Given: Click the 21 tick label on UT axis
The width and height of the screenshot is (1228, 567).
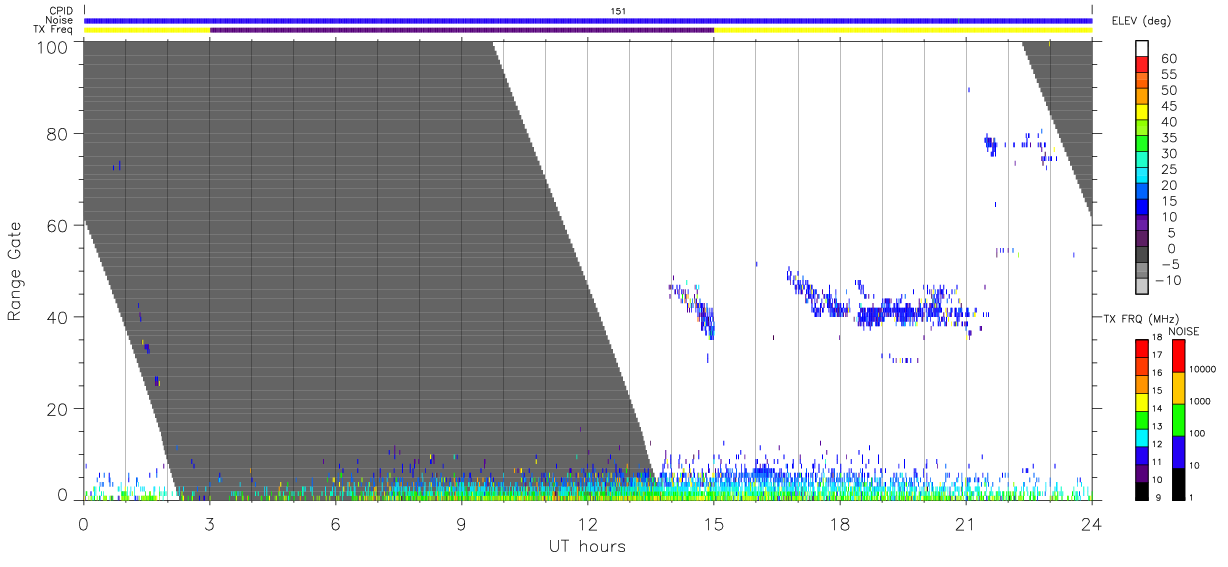Looking at the screenshot, I should [966, 524].
